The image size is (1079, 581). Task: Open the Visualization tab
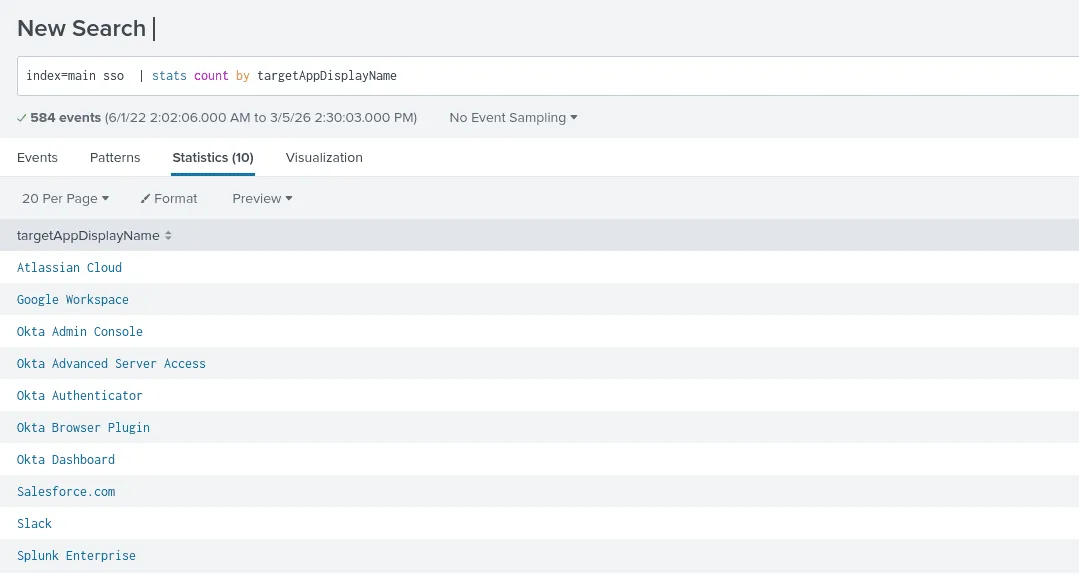[x=324, y=158]
